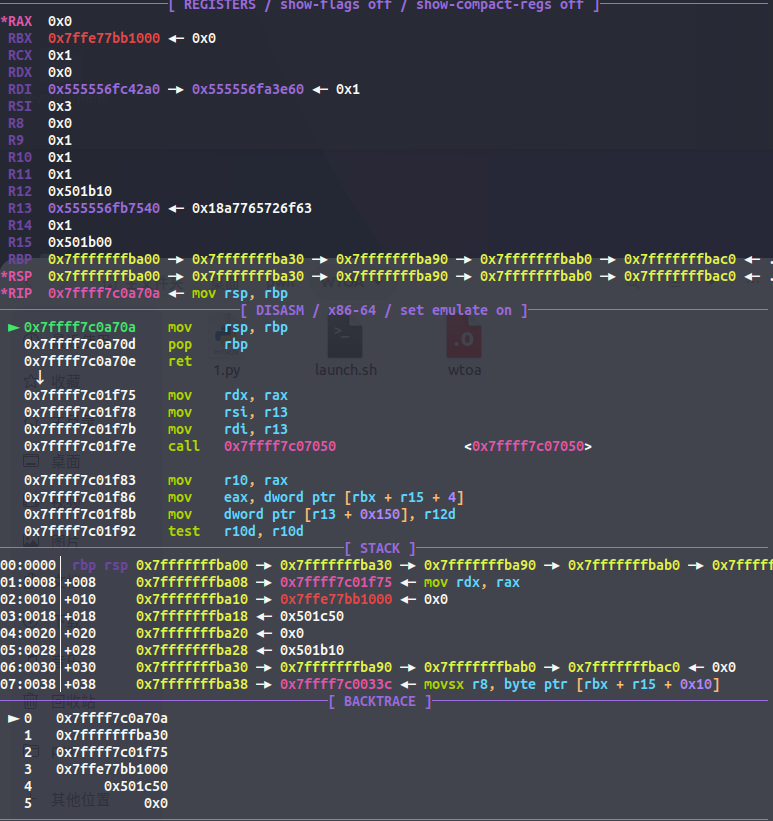The width and height of the screenshot is (773, 821).
Task: Click stack offset label 06:0030
Action: [28, 668]
